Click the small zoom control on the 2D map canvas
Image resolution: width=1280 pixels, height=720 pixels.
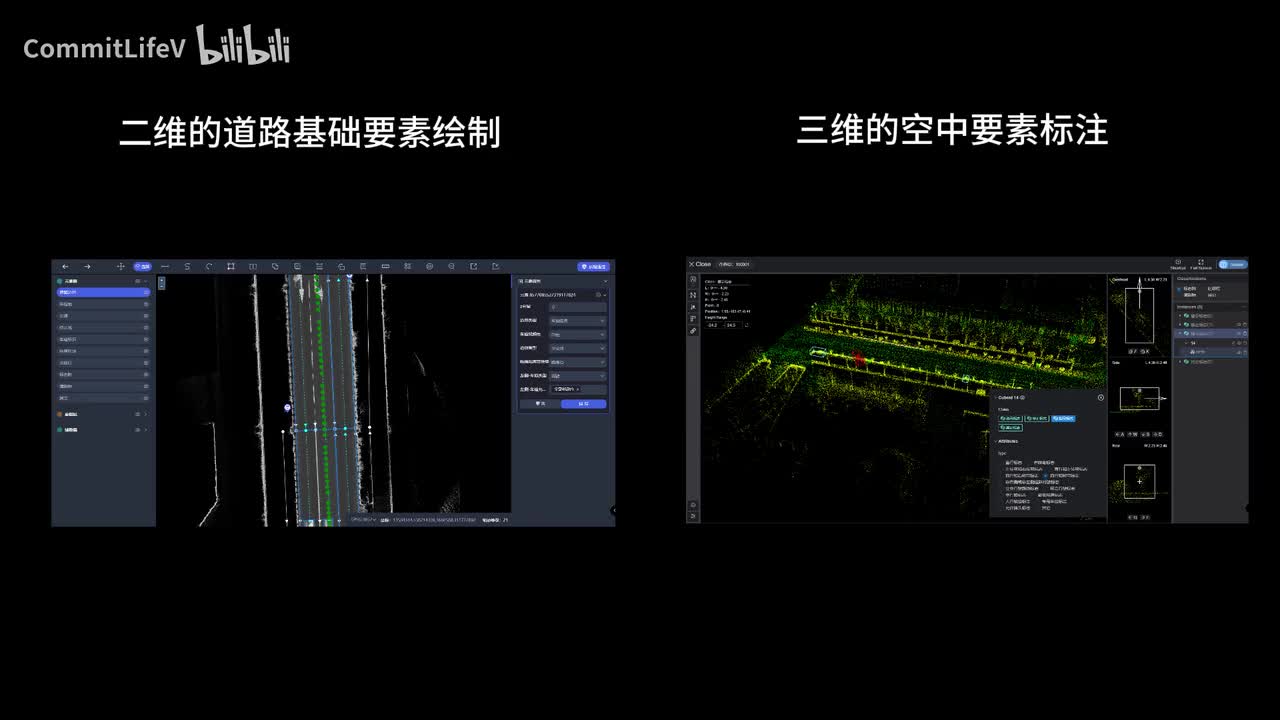(x=161, y=283)
